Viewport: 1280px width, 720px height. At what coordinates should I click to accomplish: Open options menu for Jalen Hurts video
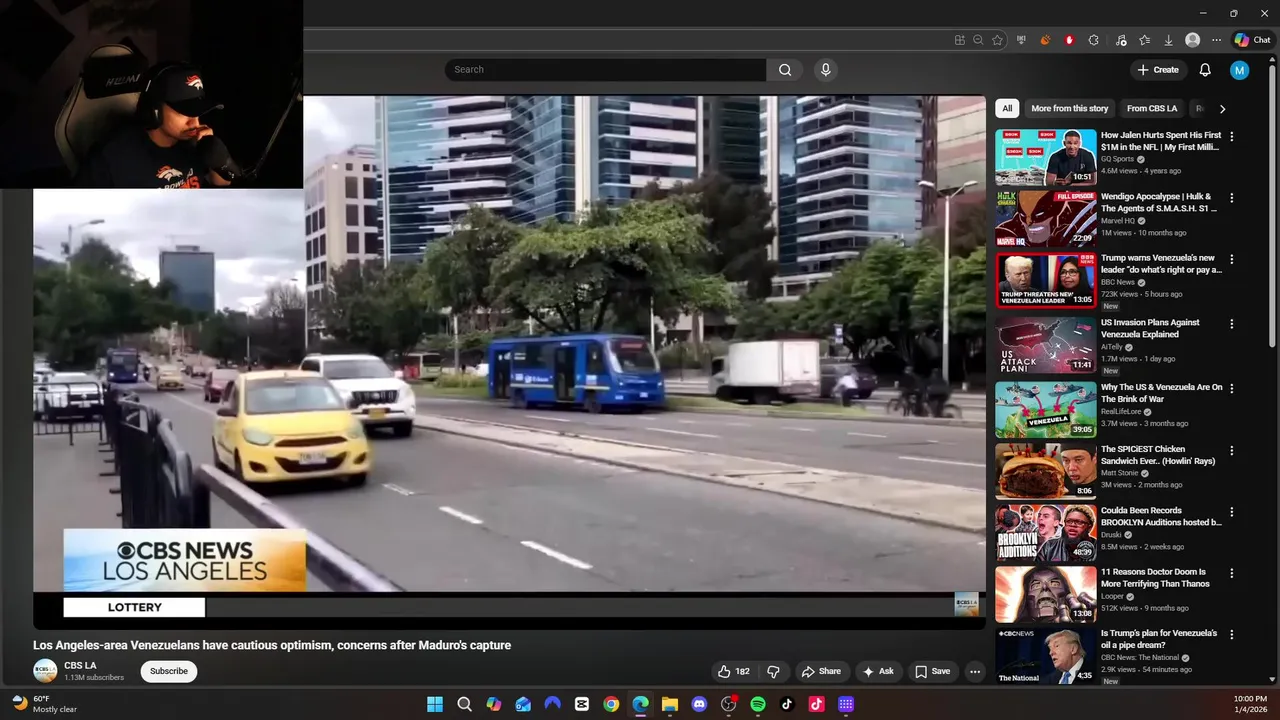click(1232, 136)
